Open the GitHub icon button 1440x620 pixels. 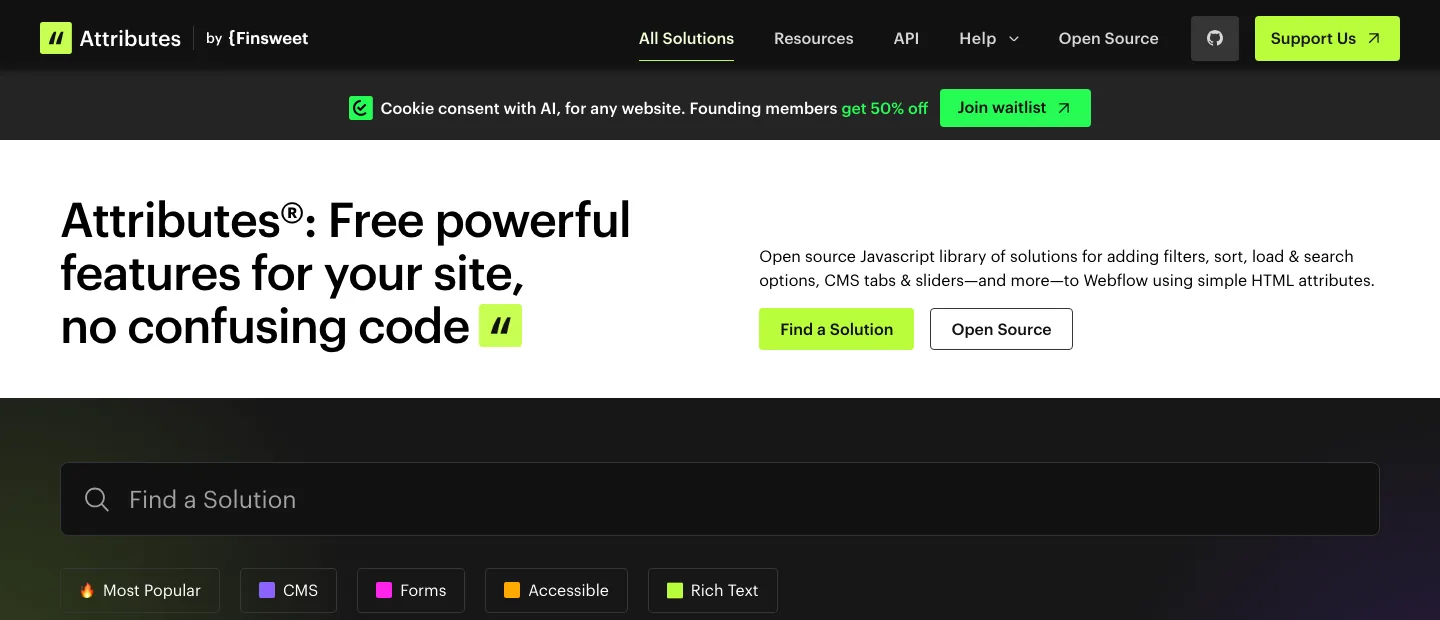(x=1215, y=38)
